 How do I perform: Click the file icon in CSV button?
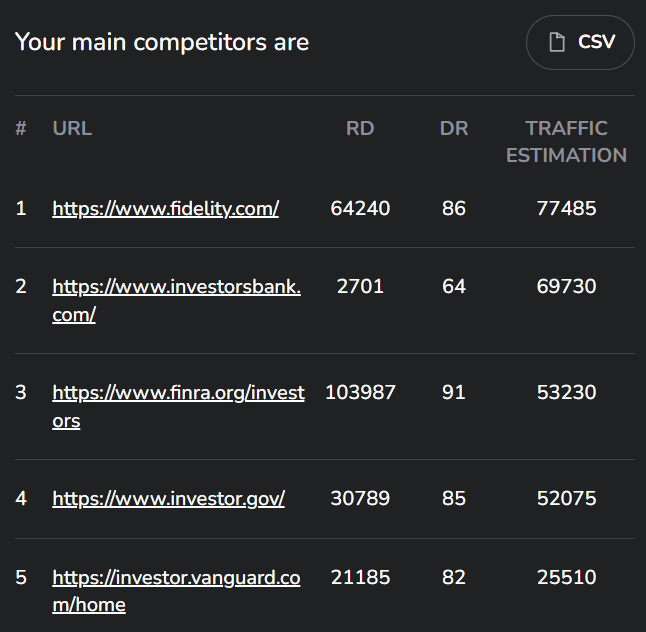pyautogui.click(x=557, y=42)
